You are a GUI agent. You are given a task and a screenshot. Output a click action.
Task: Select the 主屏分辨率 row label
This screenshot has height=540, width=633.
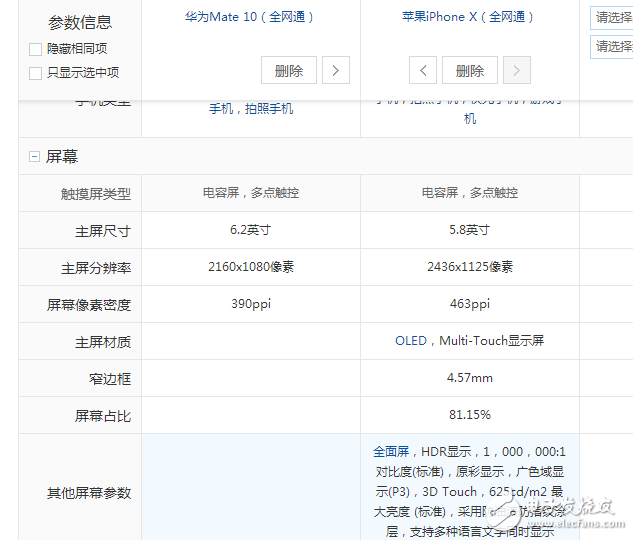(x=96, y=268)
